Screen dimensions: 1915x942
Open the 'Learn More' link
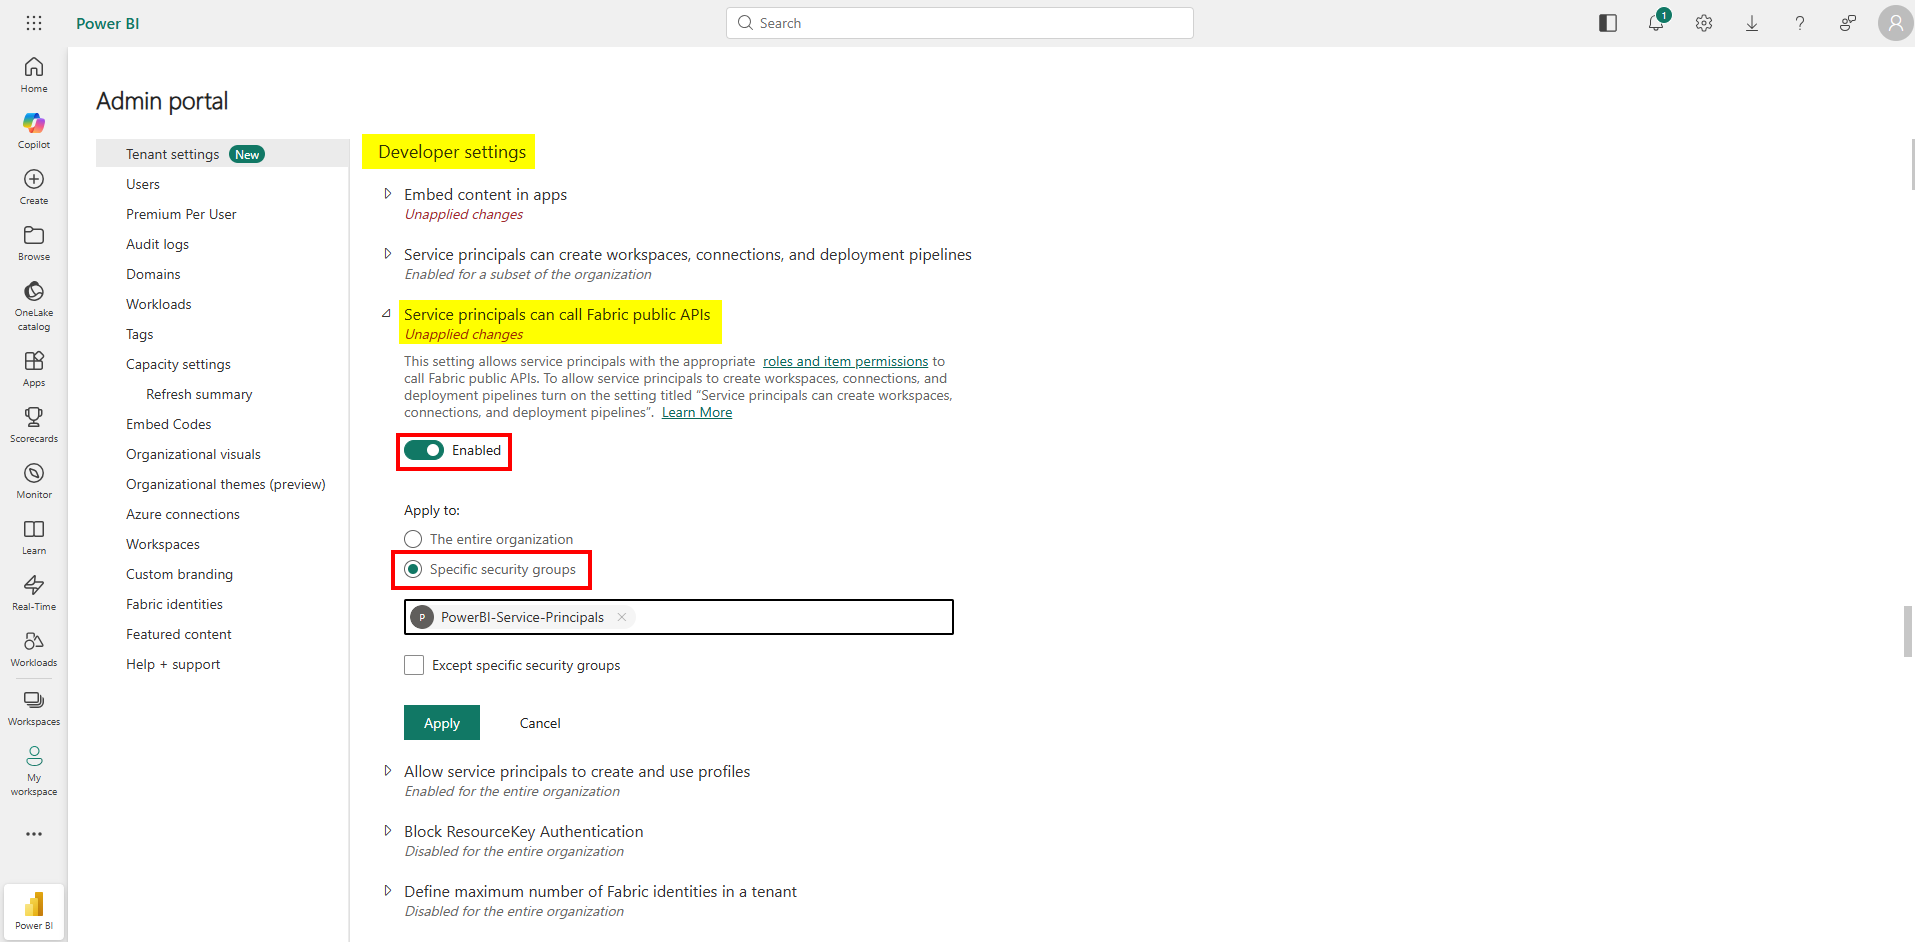pos(697,413)
